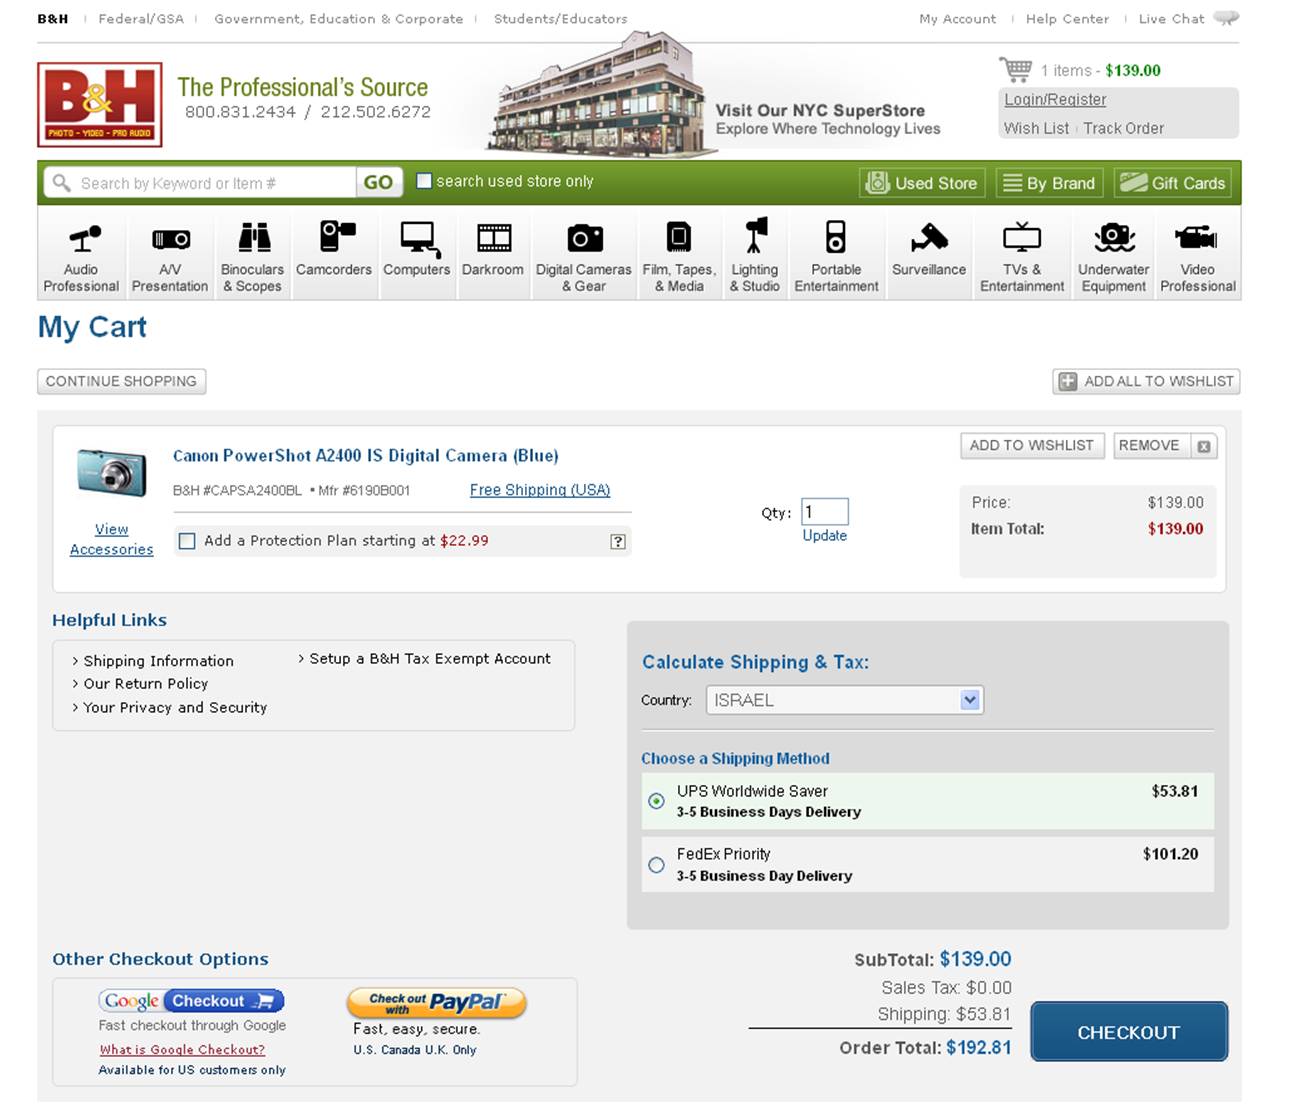Open the Wish List link
Screen dimensions: 1299x1111
1036,128
